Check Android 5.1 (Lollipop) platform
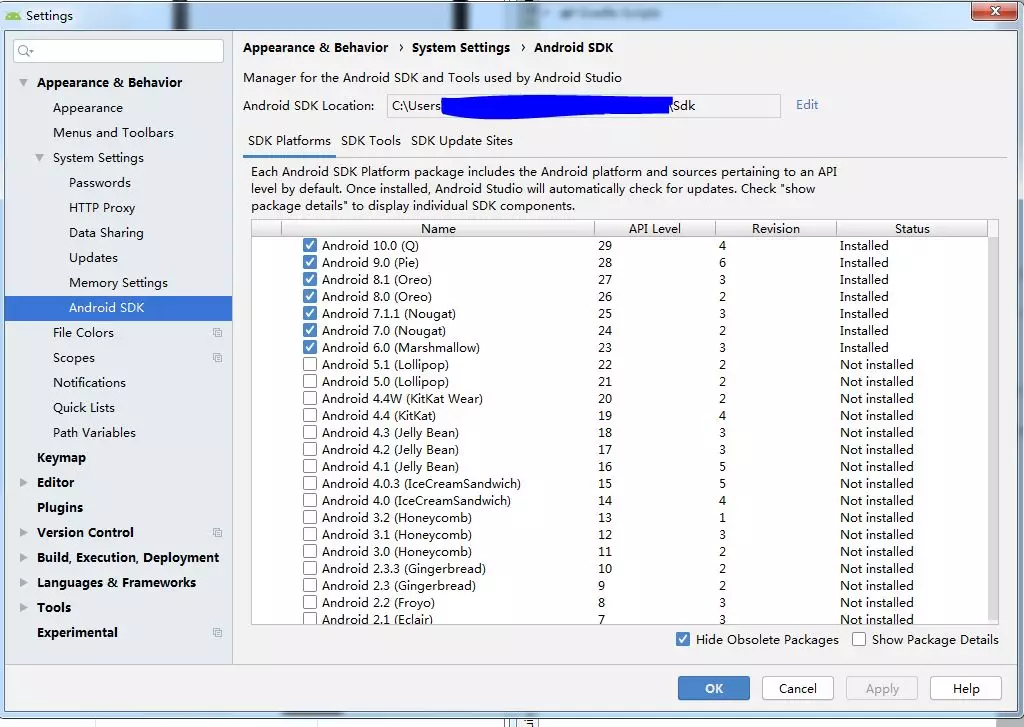Image resolution: width=1024 pixels, height=727 pixels. tap(310, 364)
